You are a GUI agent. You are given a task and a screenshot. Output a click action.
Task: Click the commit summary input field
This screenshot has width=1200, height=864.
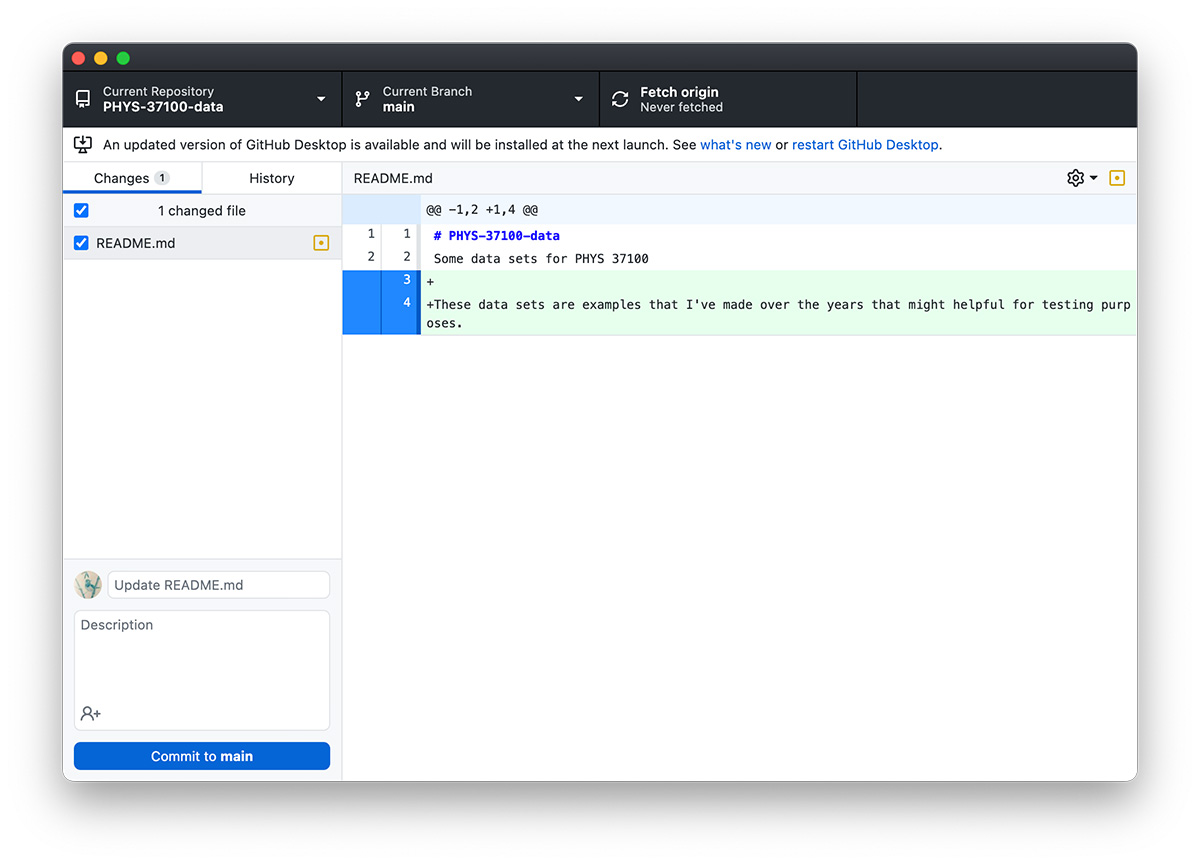point(219,585)
